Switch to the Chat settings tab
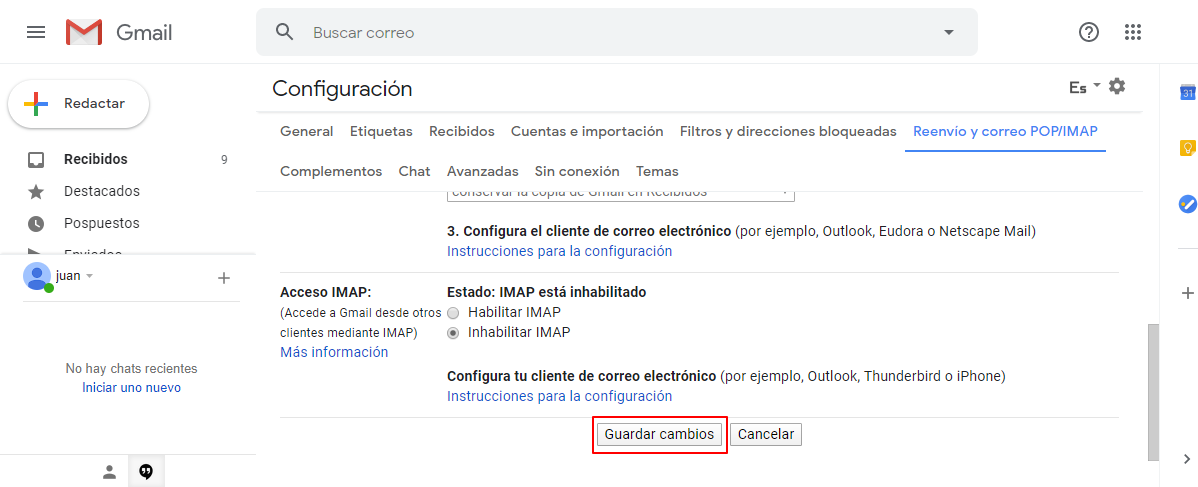 pyautogui.click(x=414, y=171)
